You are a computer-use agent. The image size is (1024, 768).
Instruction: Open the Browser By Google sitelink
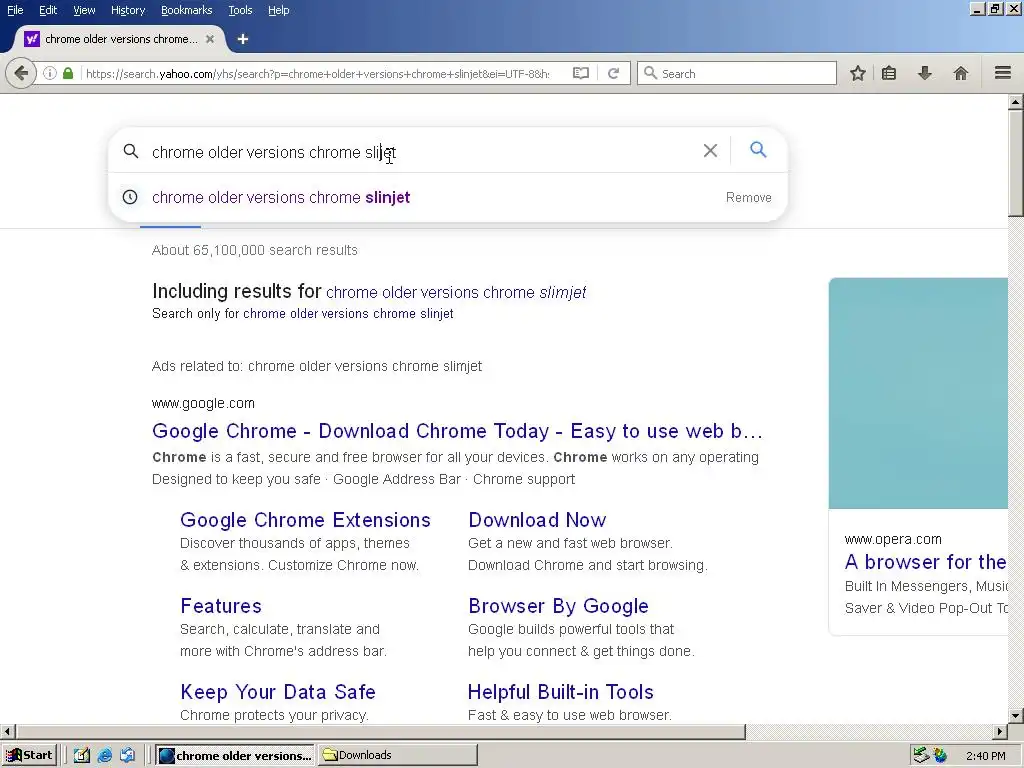(558, 606)
